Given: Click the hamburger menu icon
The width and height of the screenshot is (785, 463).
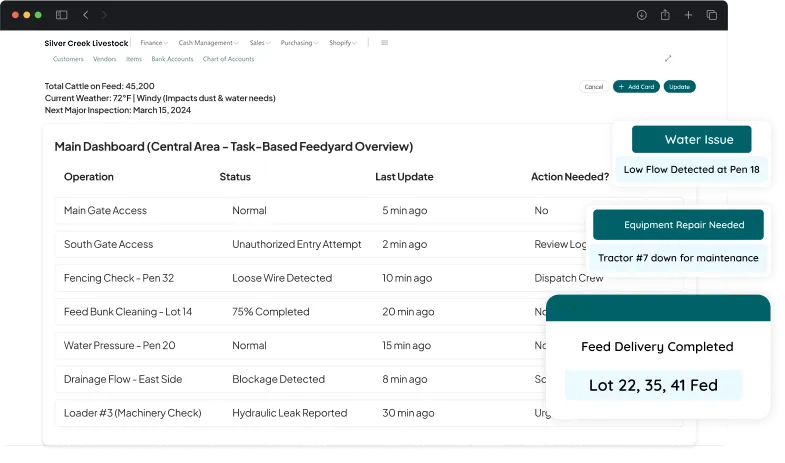Looking at the screenshot, I should tap(385, 43).
